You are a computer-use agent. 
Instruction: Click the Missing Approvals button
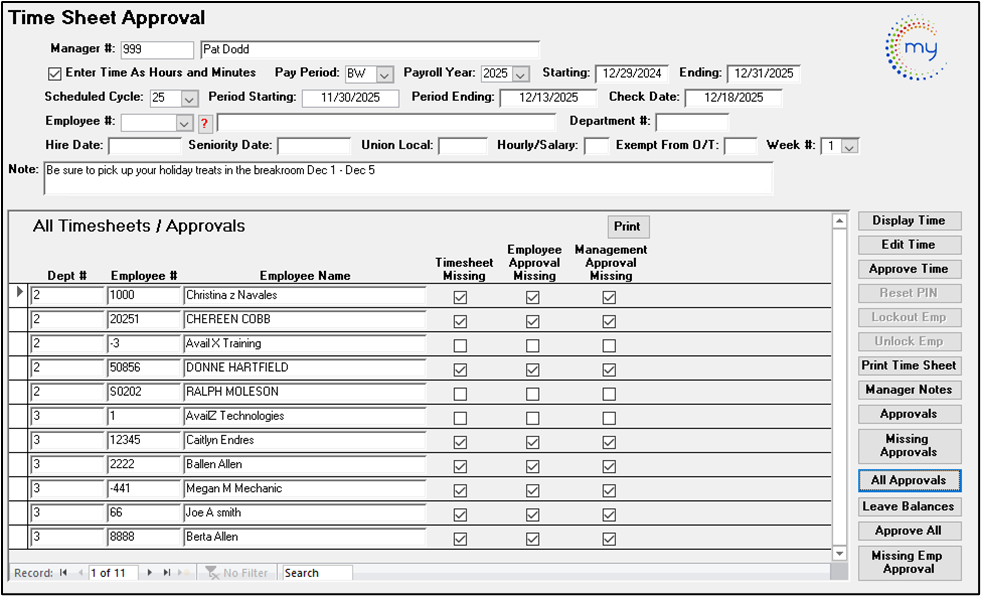coord(908,446)
